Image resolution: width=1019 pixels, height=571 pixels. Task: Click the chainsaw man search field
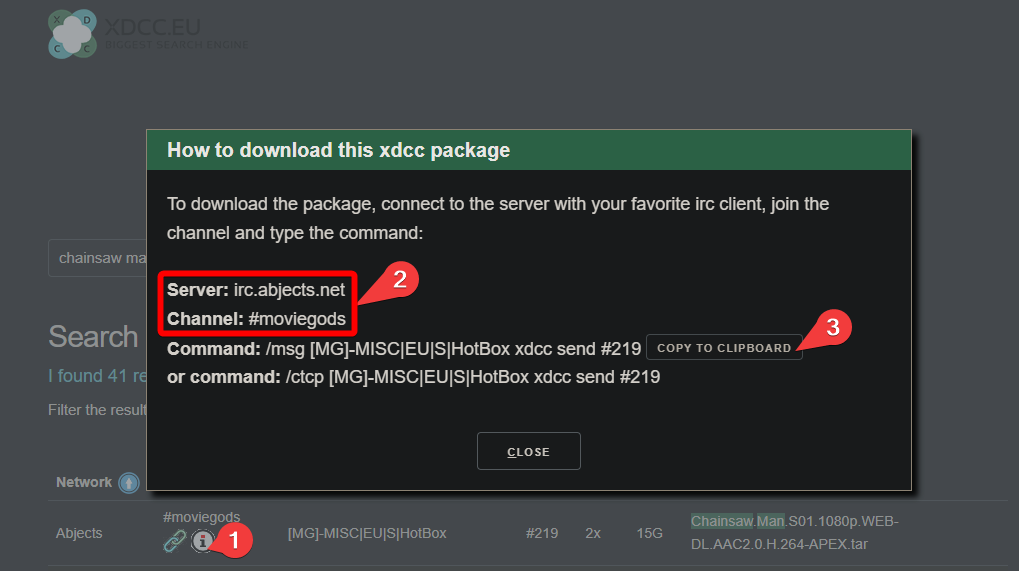(x=98, y=258)
